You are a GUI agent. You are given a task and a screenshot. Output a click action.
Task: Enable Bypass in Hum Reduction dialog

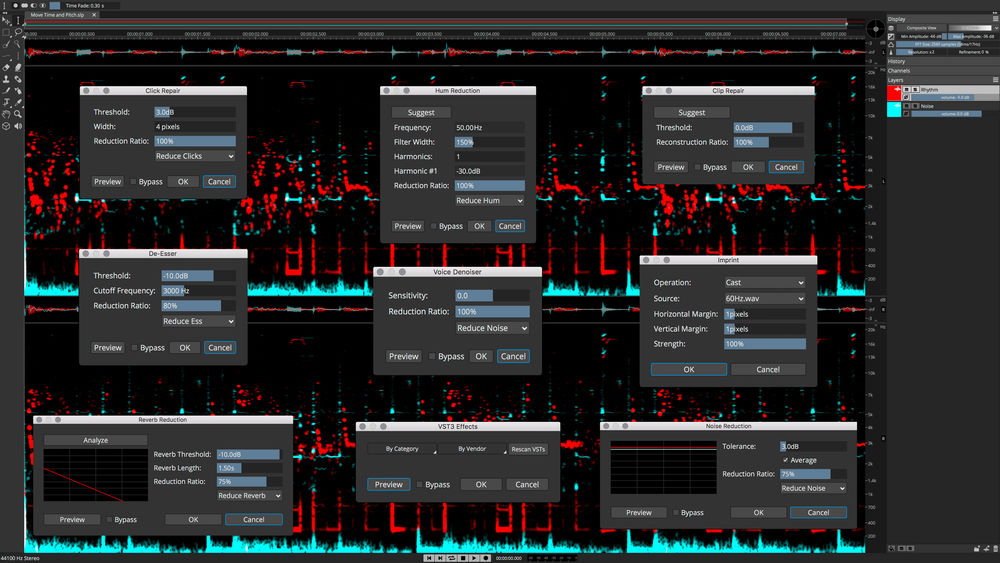433,226
